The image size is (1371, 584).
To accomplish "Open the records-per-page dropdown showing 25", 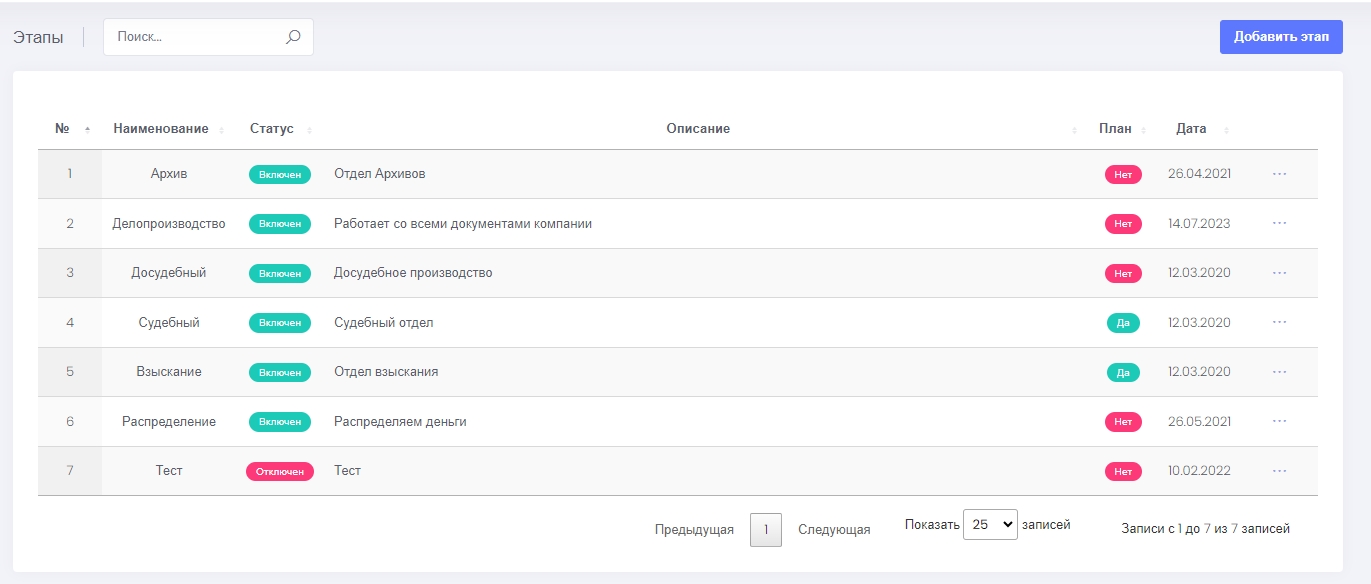I will tap(989, 525).
